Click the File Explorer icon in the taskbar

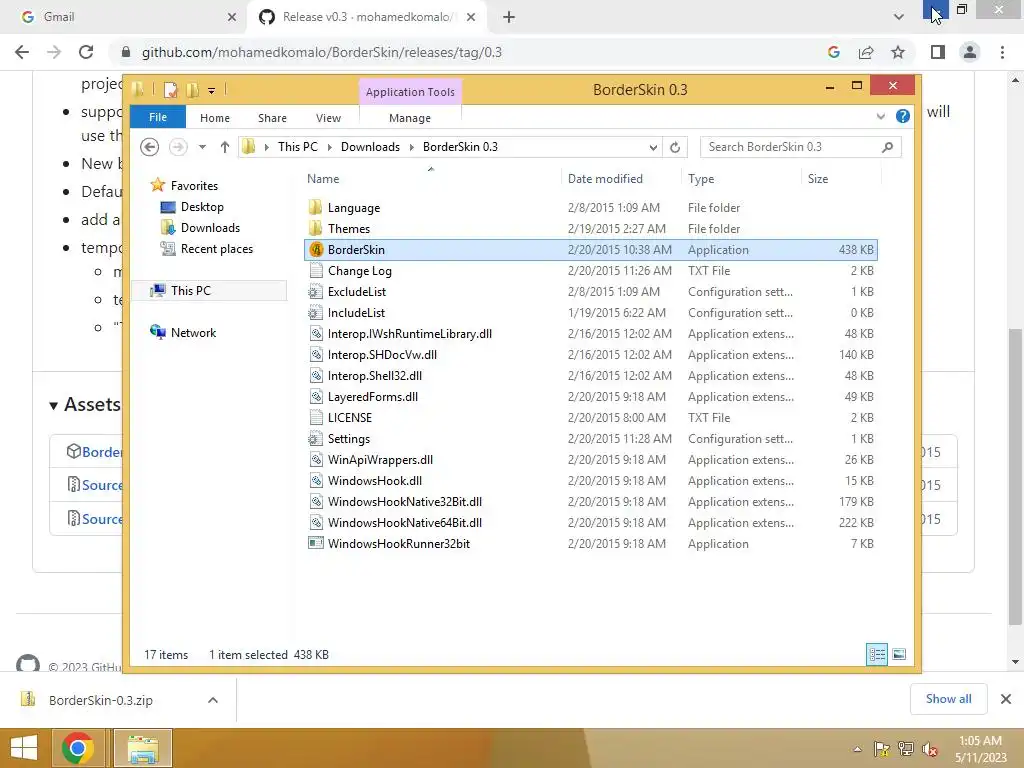pos(143,748)
